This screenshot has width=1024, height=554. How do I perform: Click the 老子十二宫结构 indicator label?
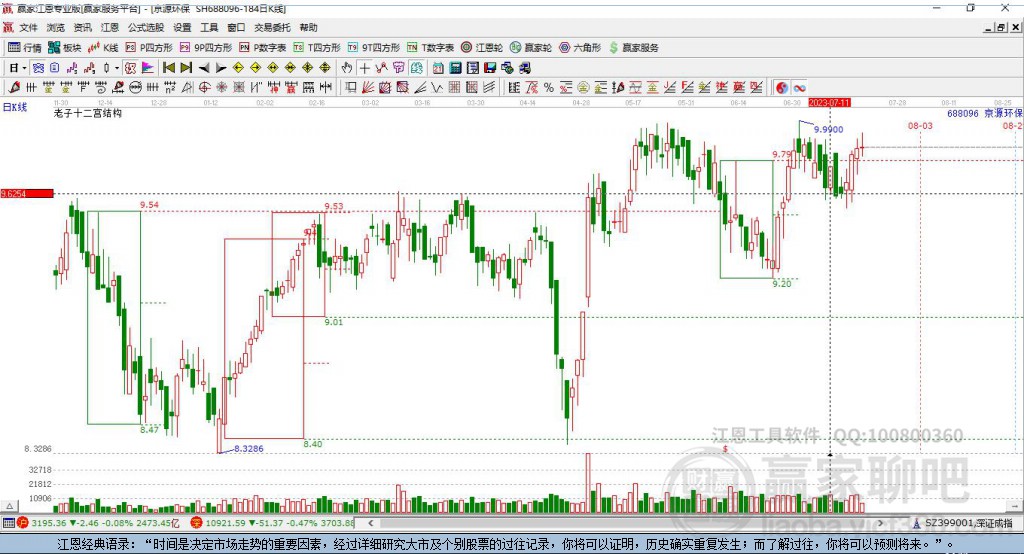tap(88, 113)
